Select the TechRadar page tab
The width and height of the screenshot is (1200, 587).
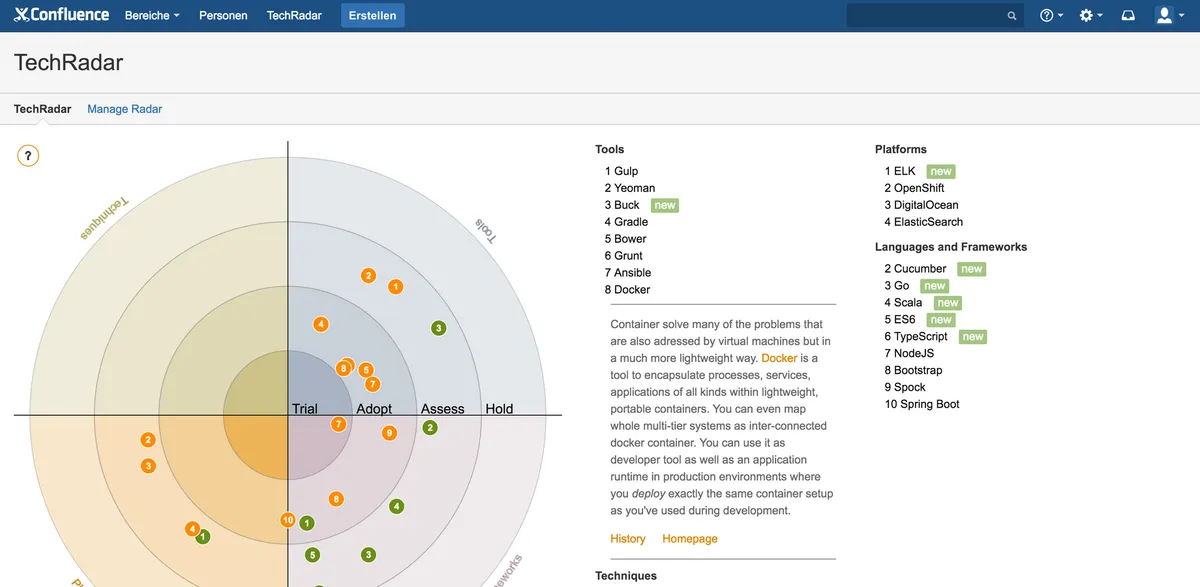coord(43,109)
